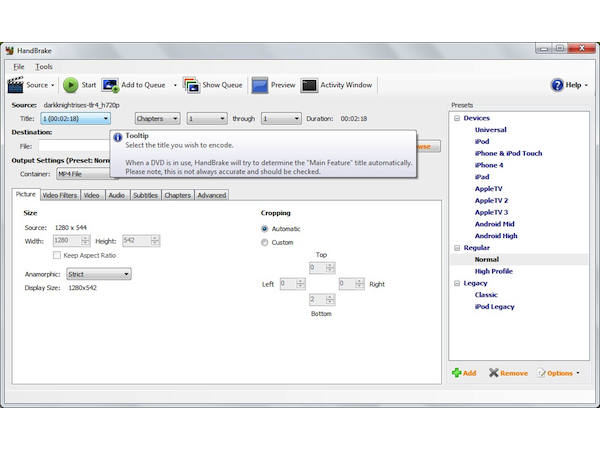The image size is (600, 450).
Task: Select the AppleTV 2 preset
Action: pyautogui.click(x=491, y=201)
